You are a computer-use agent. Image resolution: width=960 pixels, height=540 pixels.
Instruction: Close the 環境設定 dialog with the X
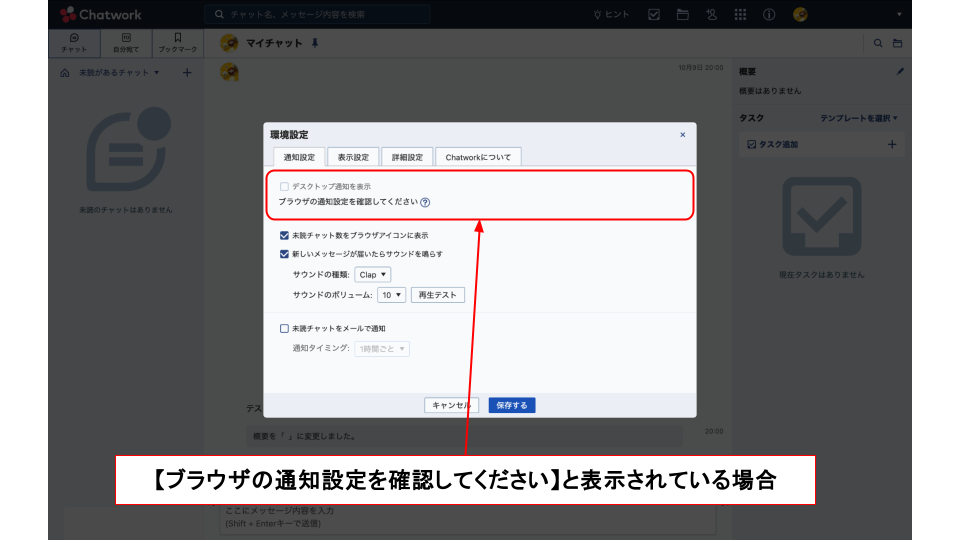pyautogui.click(x=682, y=134)
